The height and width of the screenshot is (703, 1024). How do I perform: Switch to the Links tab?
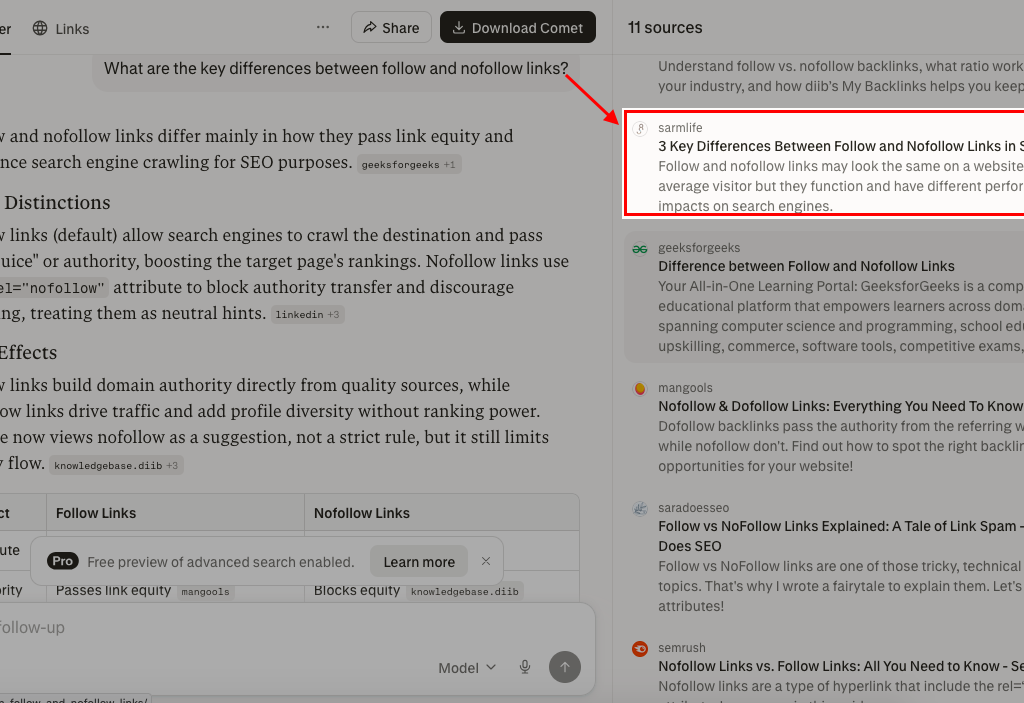pos(61,28)
